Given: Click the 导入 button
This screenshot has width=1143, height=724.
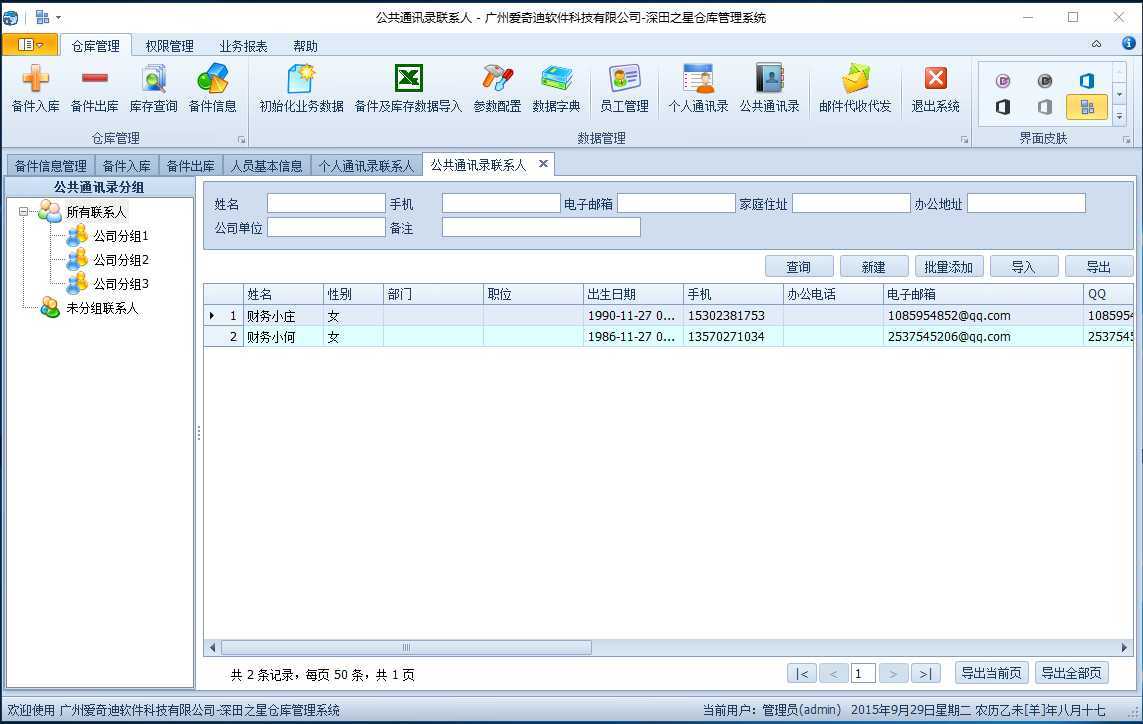Looking at the screenshot, I should point(1023,267).
